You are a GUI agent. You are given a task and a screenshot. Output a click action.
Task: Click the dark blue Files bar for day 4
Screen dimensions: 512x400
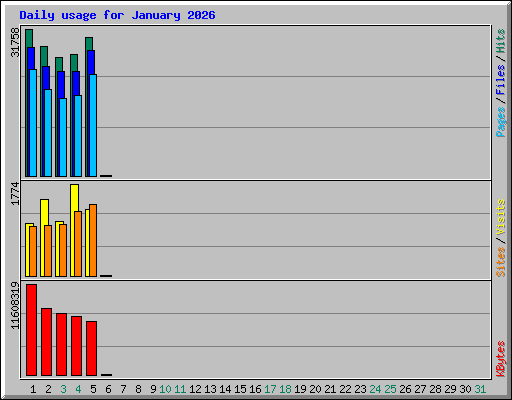pos(76,83)
